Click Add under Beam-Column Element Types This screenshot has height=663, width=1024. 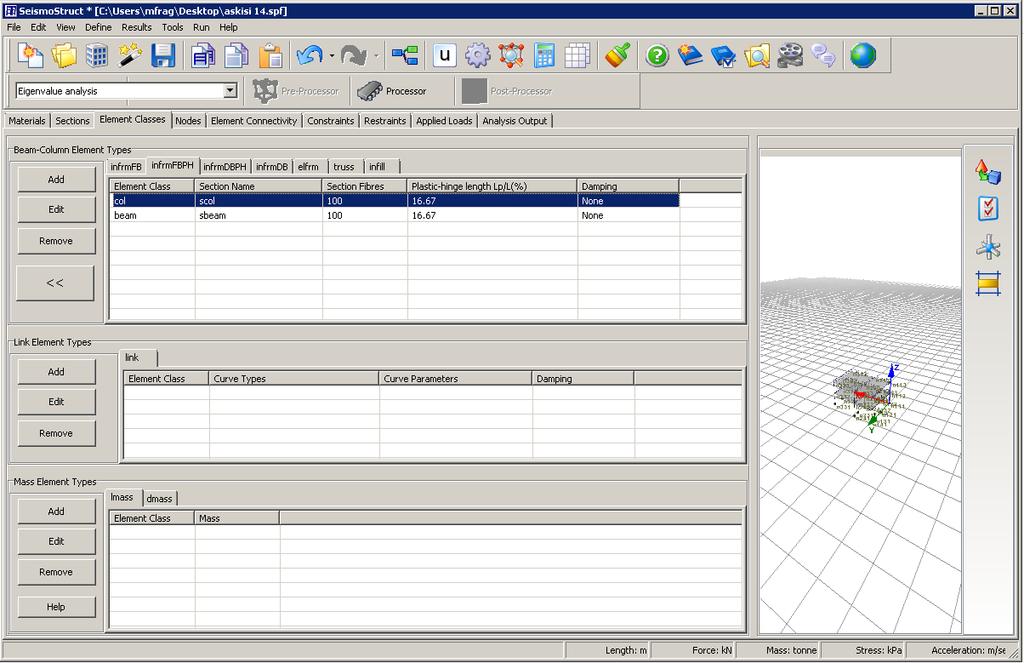tap(56, 180)
